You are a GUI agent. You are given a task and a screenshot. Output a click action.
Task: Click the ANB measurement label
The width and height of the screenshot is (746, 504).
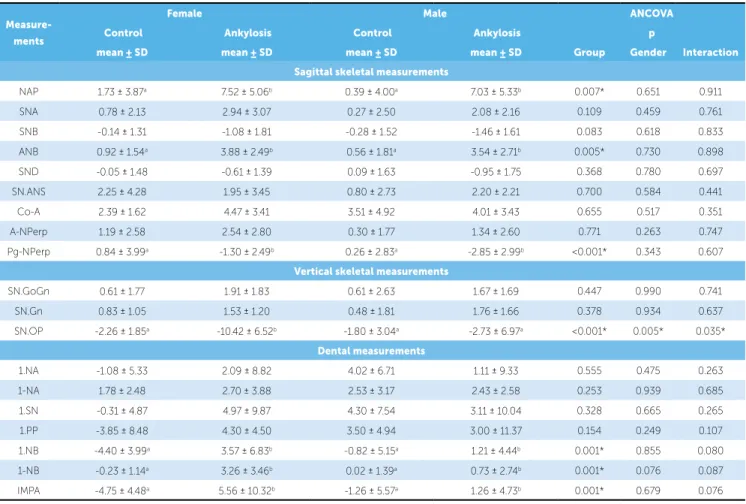tap(29, 151)
